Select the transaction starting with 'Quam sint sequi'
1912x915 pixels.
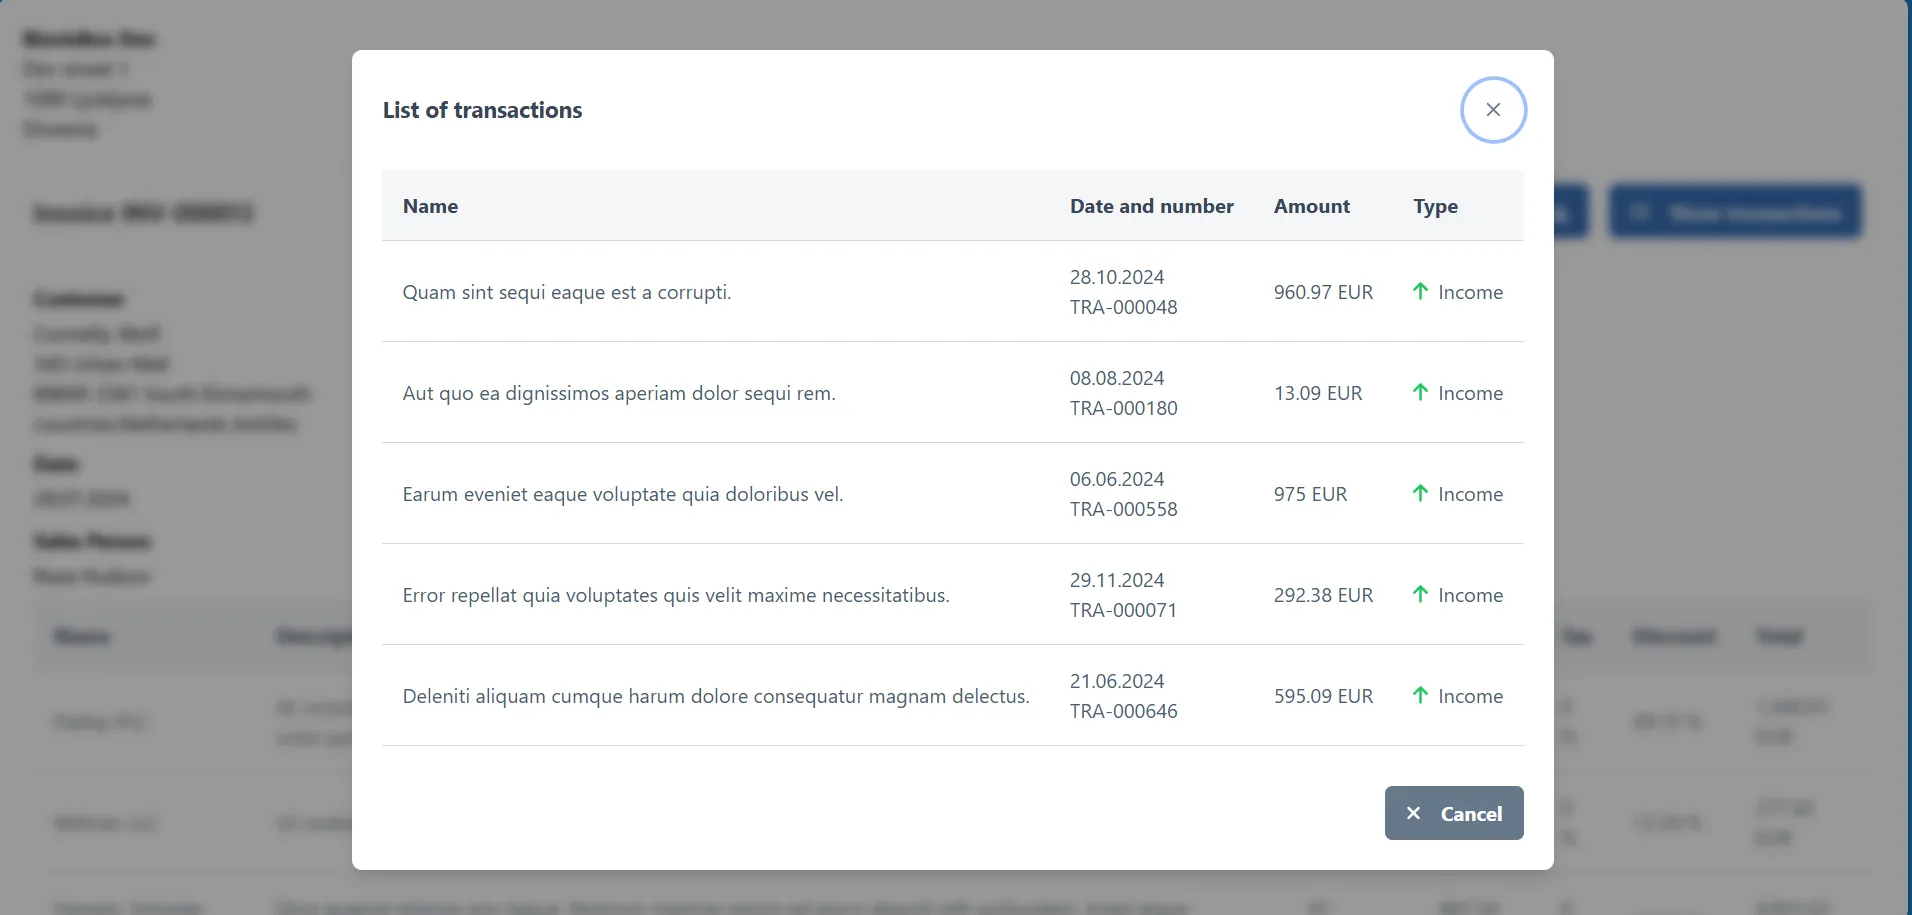566,291
